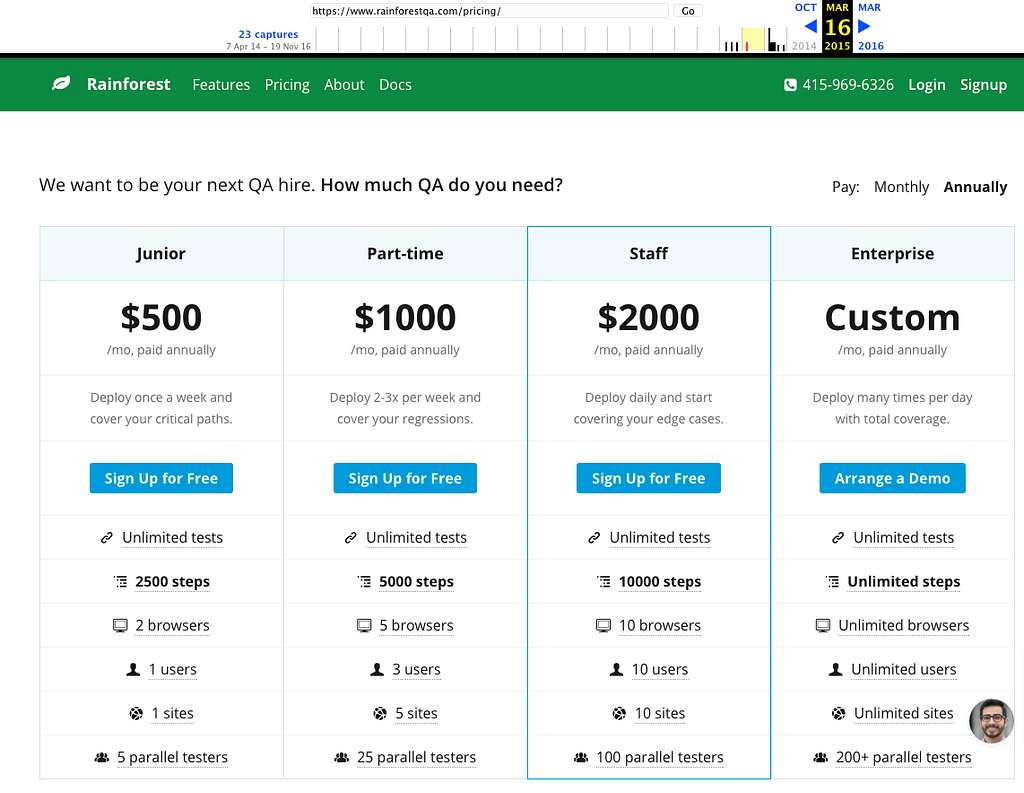
Task: Click the Wayback Go button
Action: coord(688,11)
